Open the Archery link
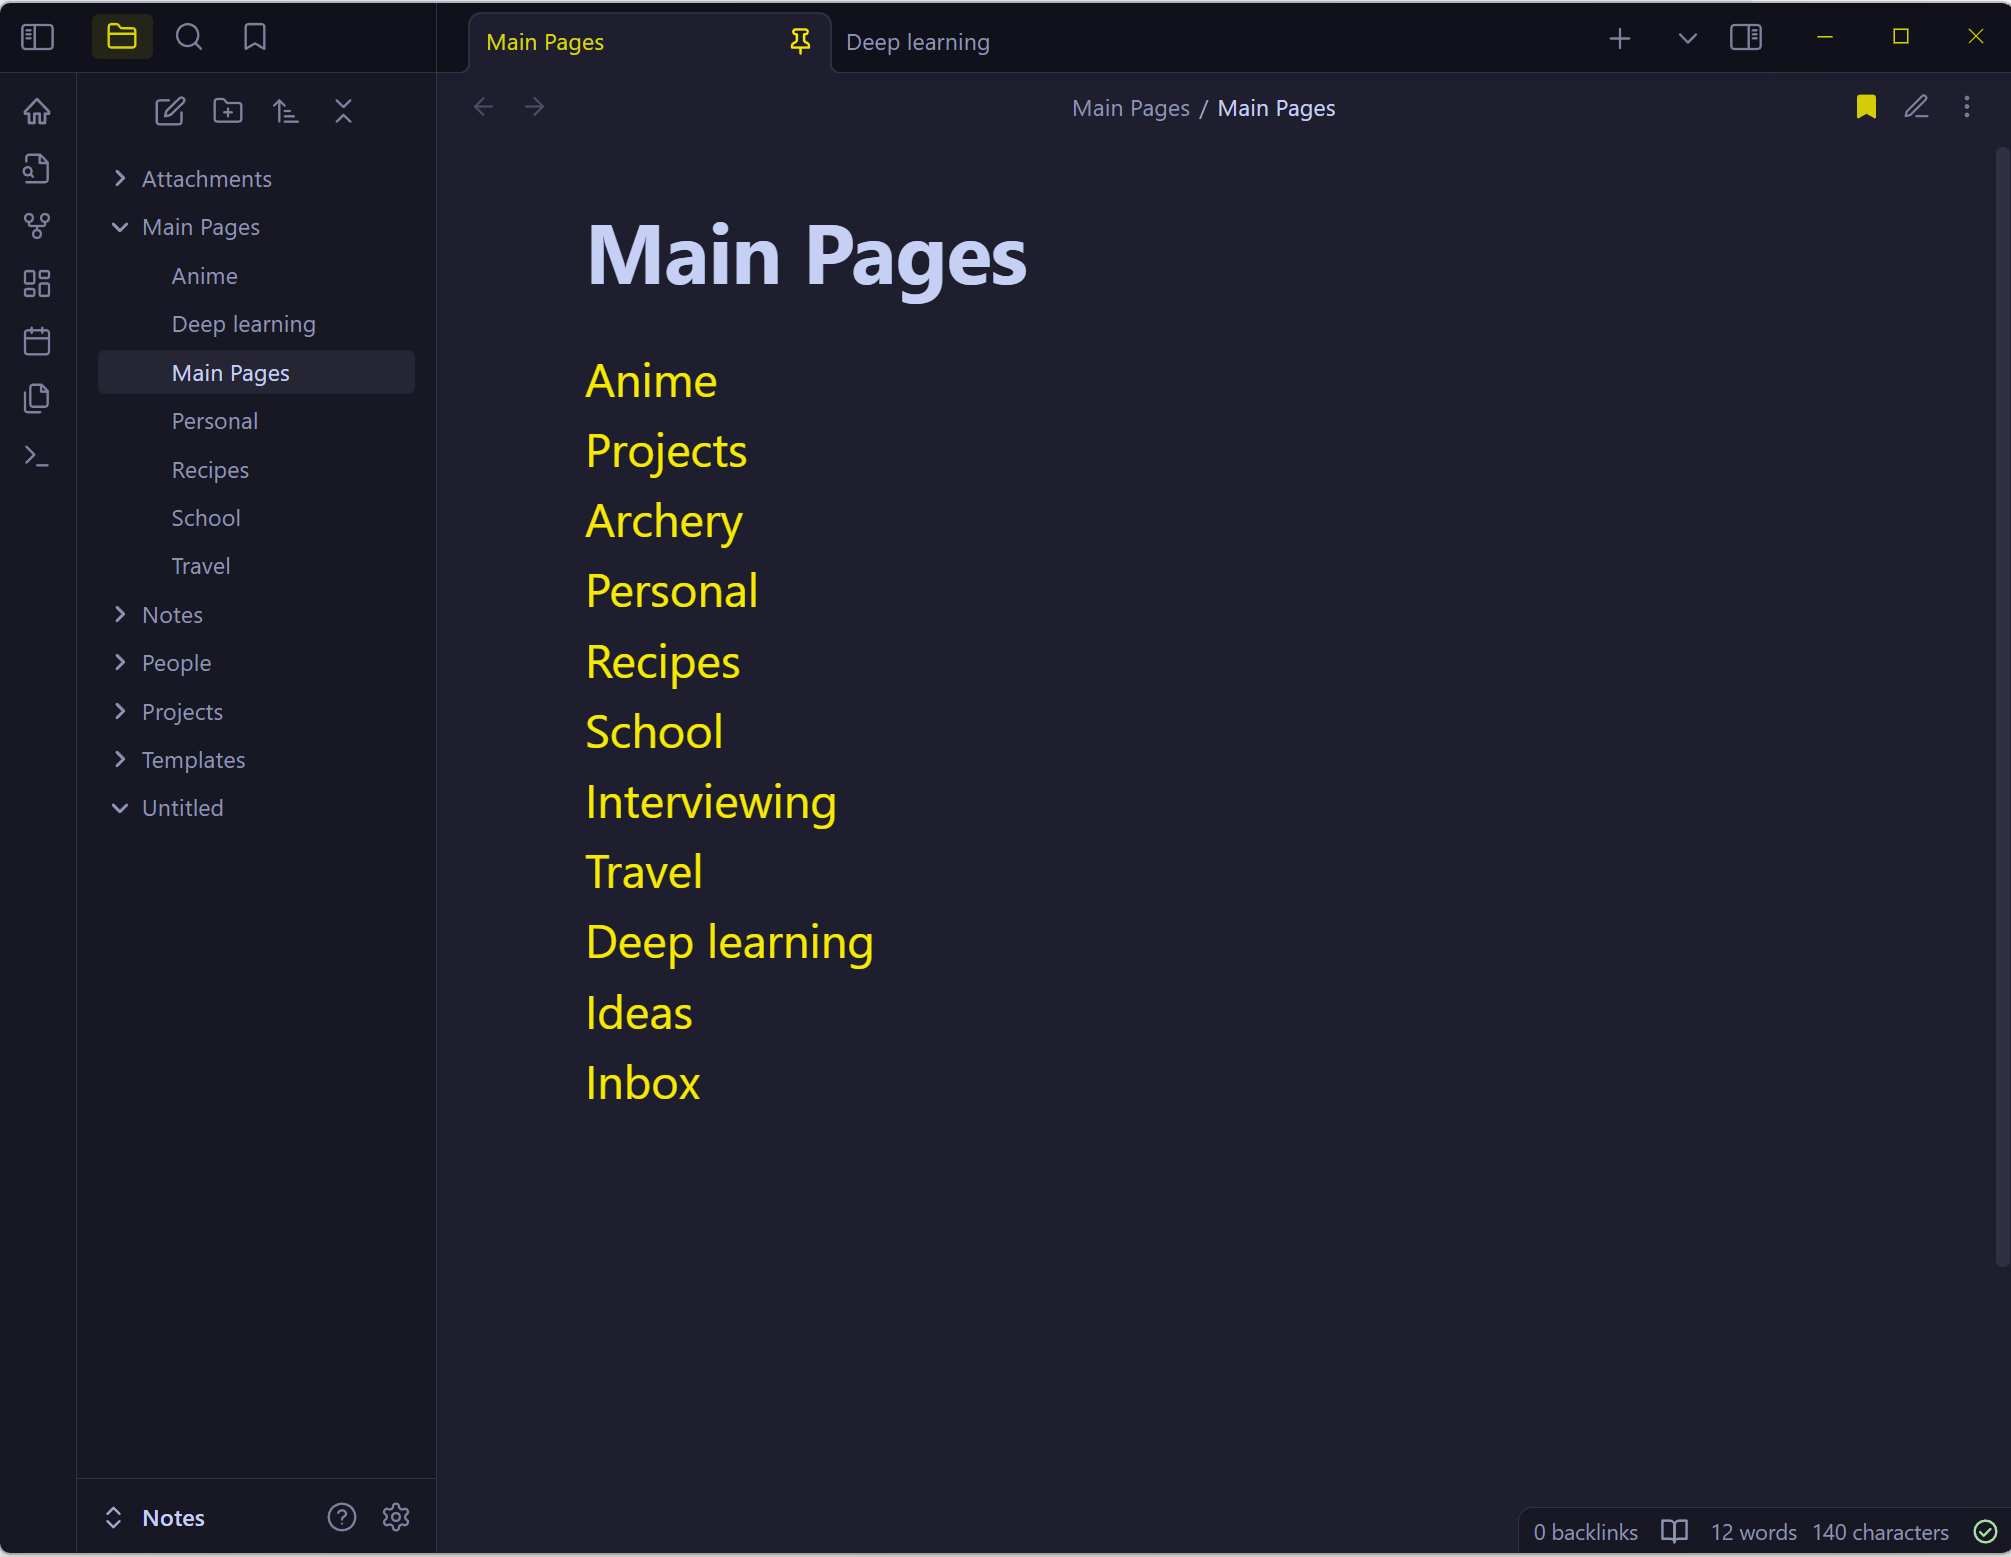2011x1557 pixels. click(663, 521)
